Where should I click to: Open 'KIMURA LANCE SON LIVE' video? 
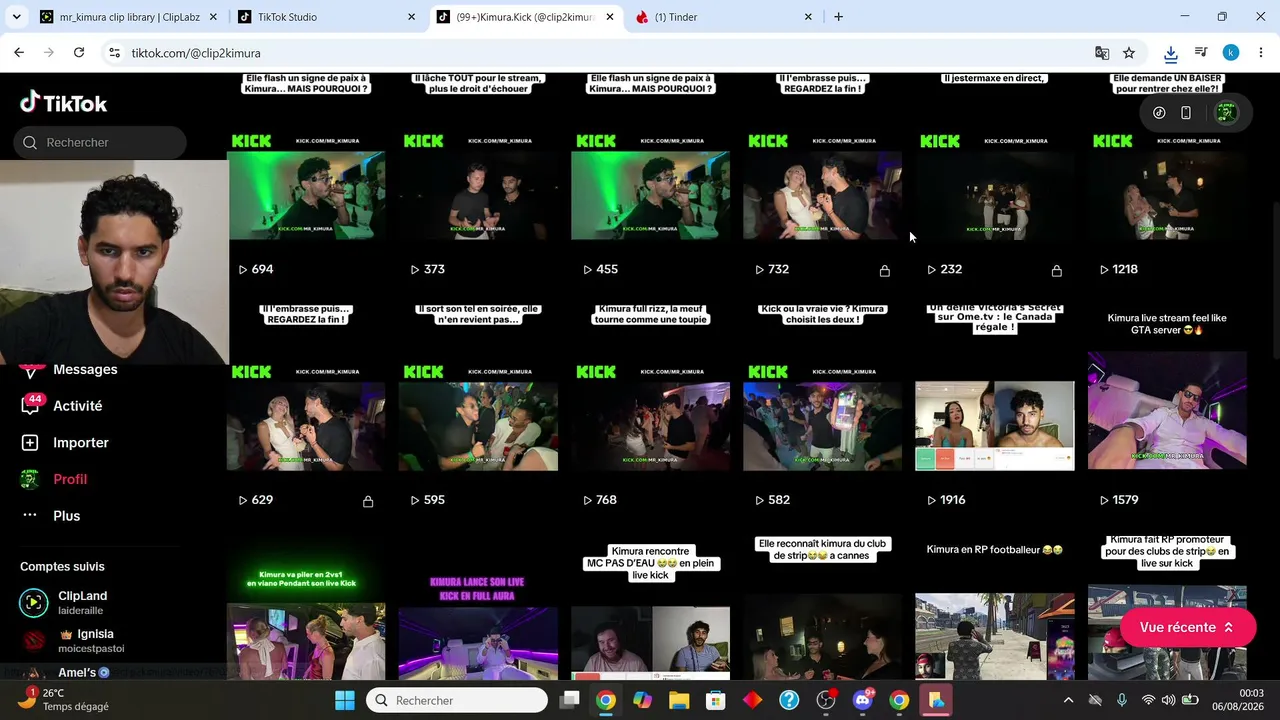[x=479, y=607]
